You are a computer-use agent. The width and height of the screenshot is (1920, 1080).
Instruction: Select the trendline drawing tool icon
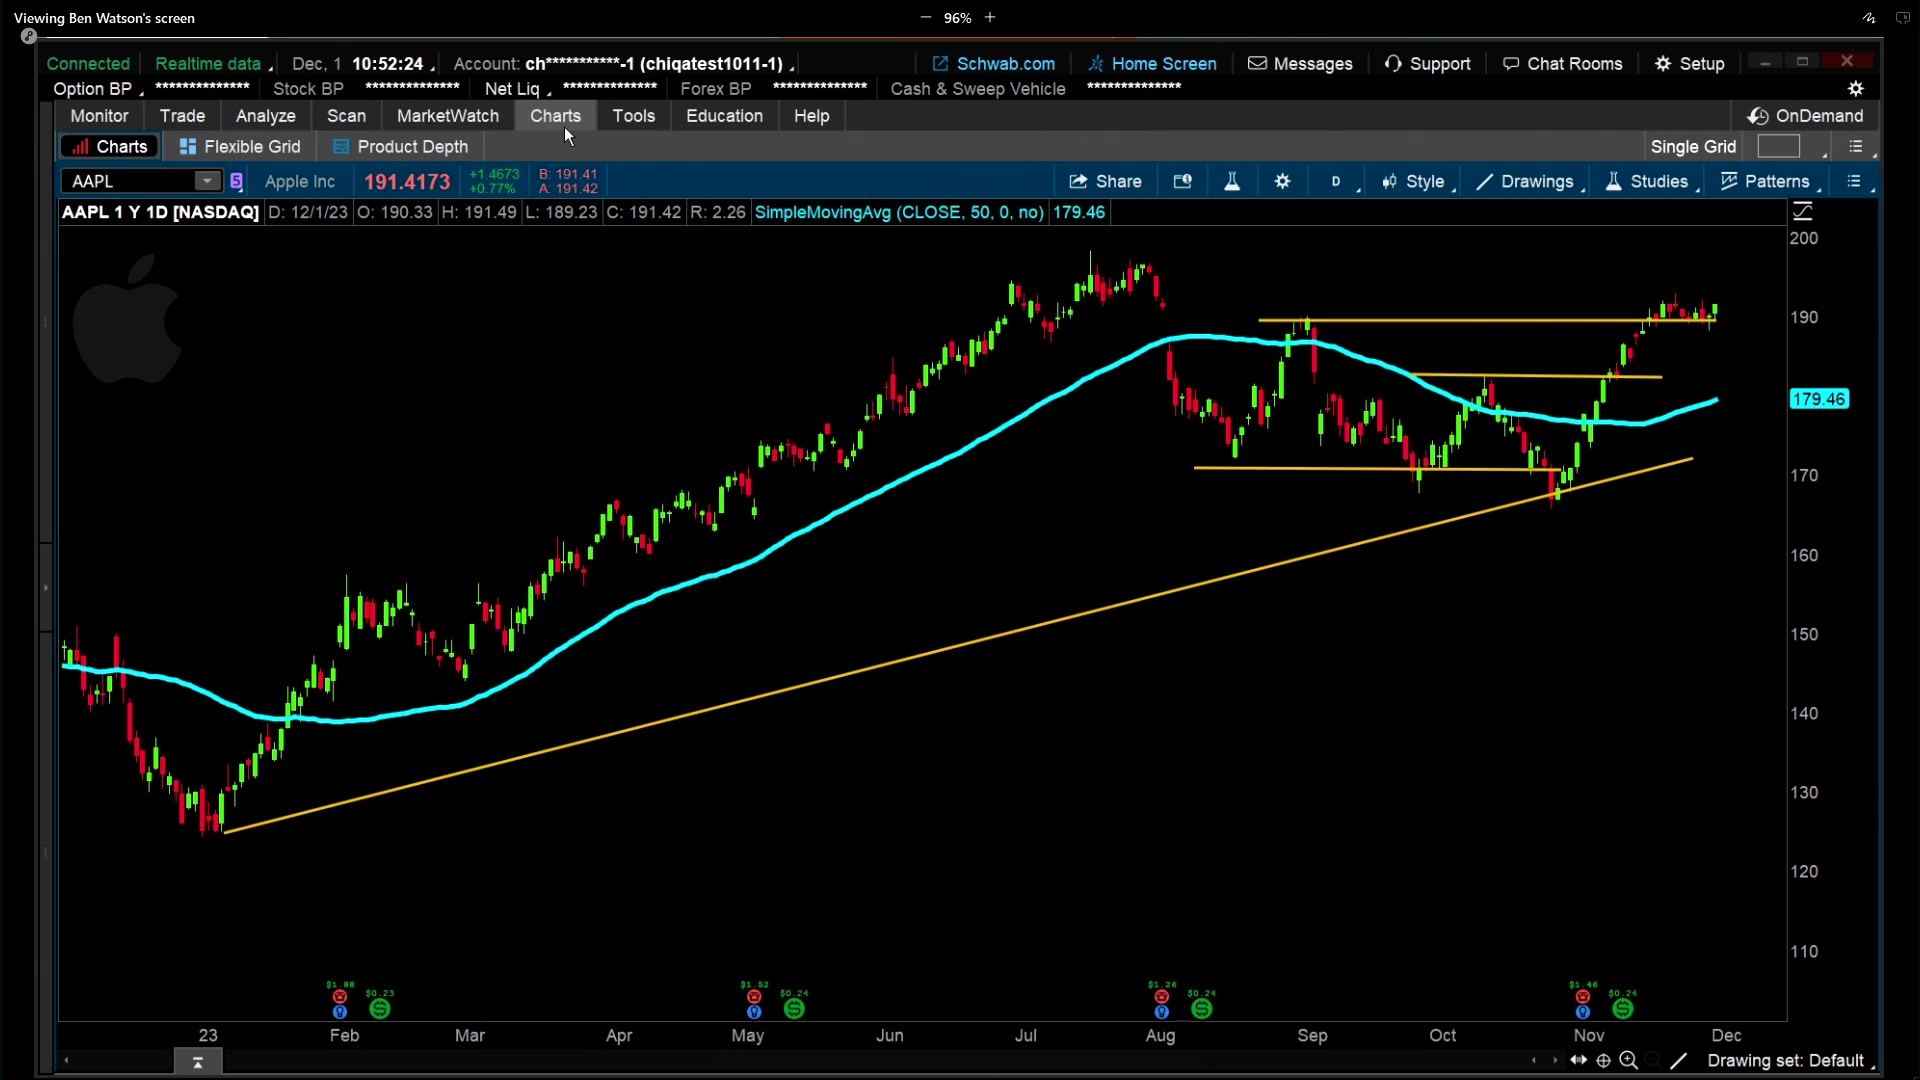pyautogui.click(x=1679, y=1060)
